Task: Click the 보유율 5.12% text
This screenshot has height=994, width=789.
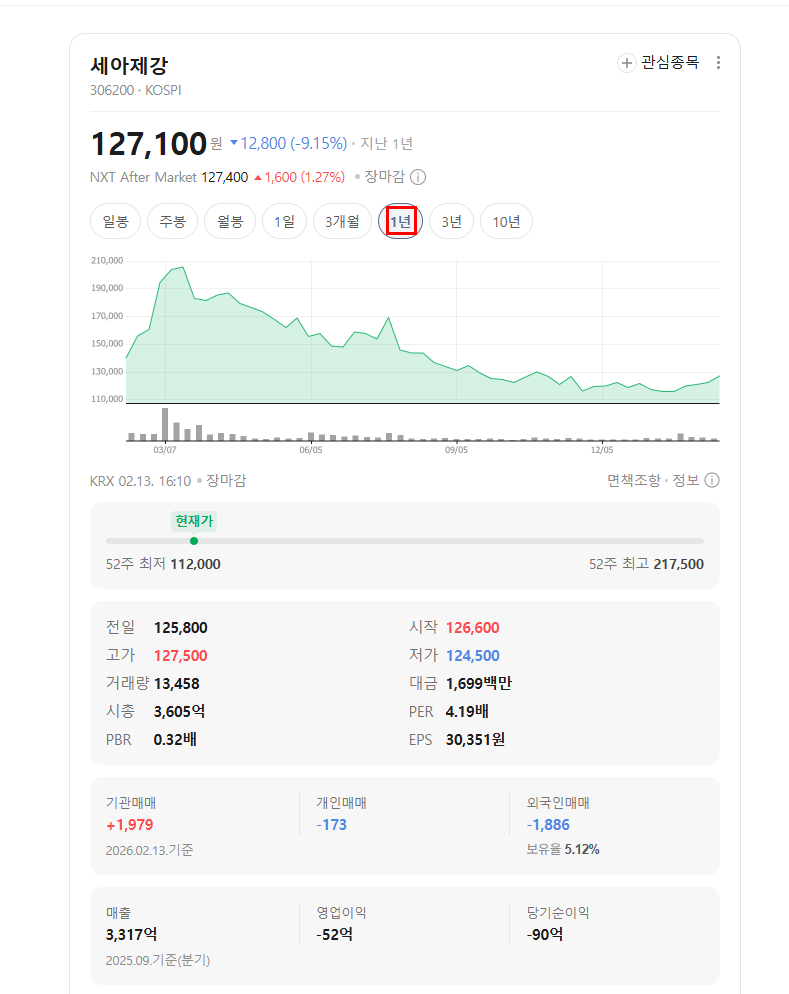Action: 563,849
